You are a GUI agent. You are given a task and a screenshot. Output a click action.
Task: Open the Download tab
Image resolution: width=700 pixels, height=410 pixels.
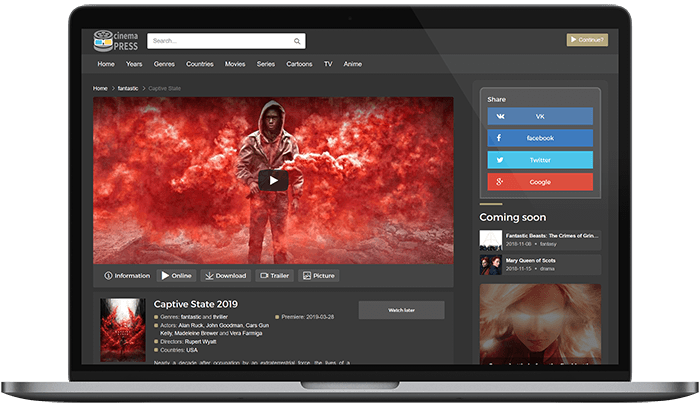[x=225, y=275]
